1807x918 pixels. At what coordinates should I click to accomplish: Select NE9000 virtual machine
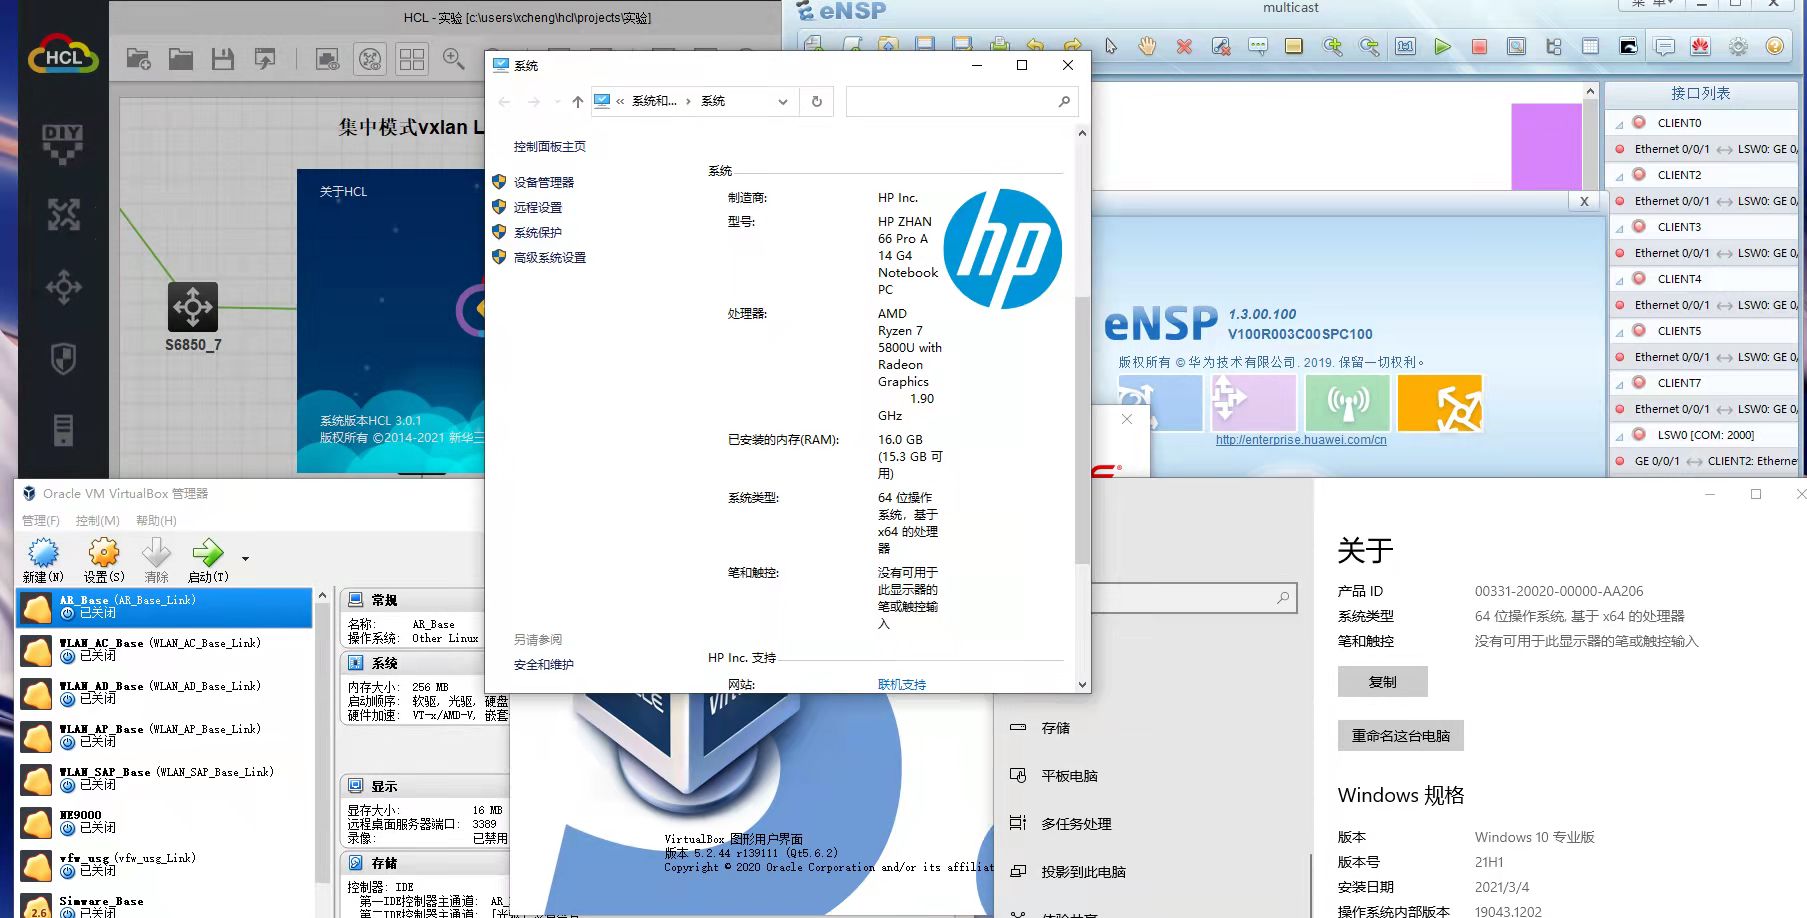(x=165, y=822)
